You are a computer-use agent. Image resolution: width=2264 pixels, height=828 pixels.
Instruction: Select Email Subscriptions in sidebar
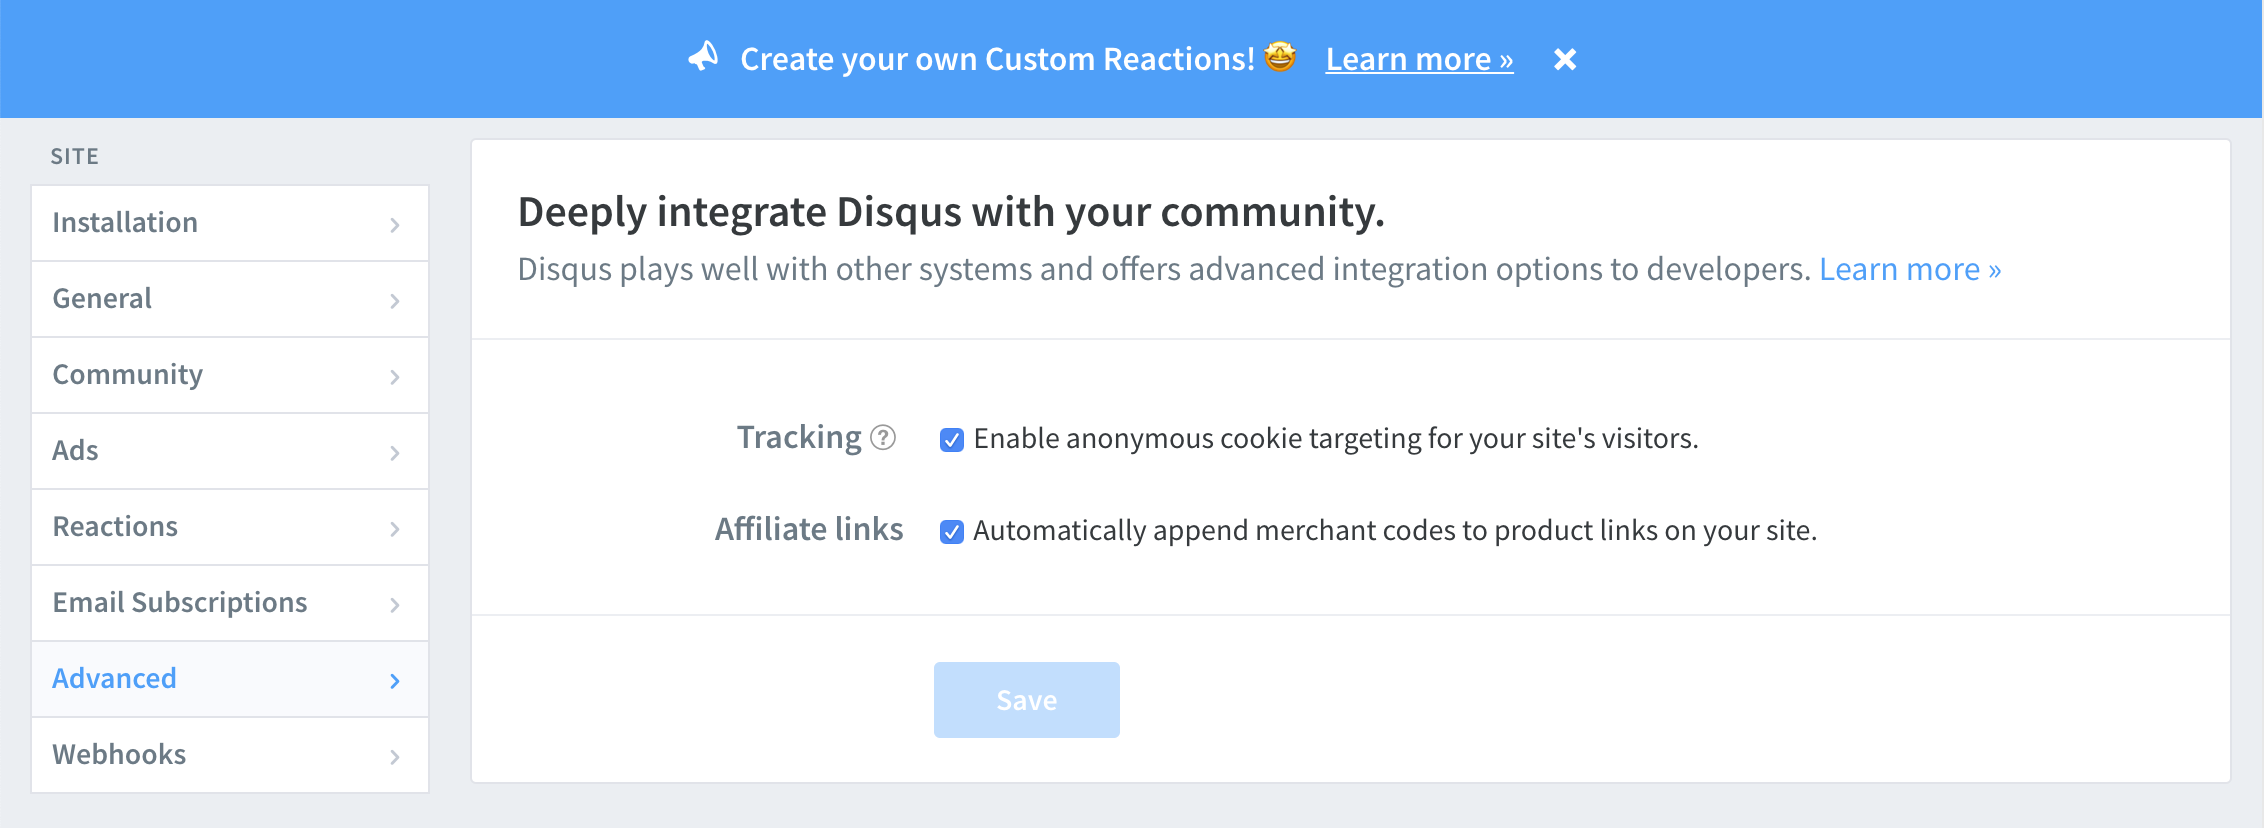click(180, 603)
